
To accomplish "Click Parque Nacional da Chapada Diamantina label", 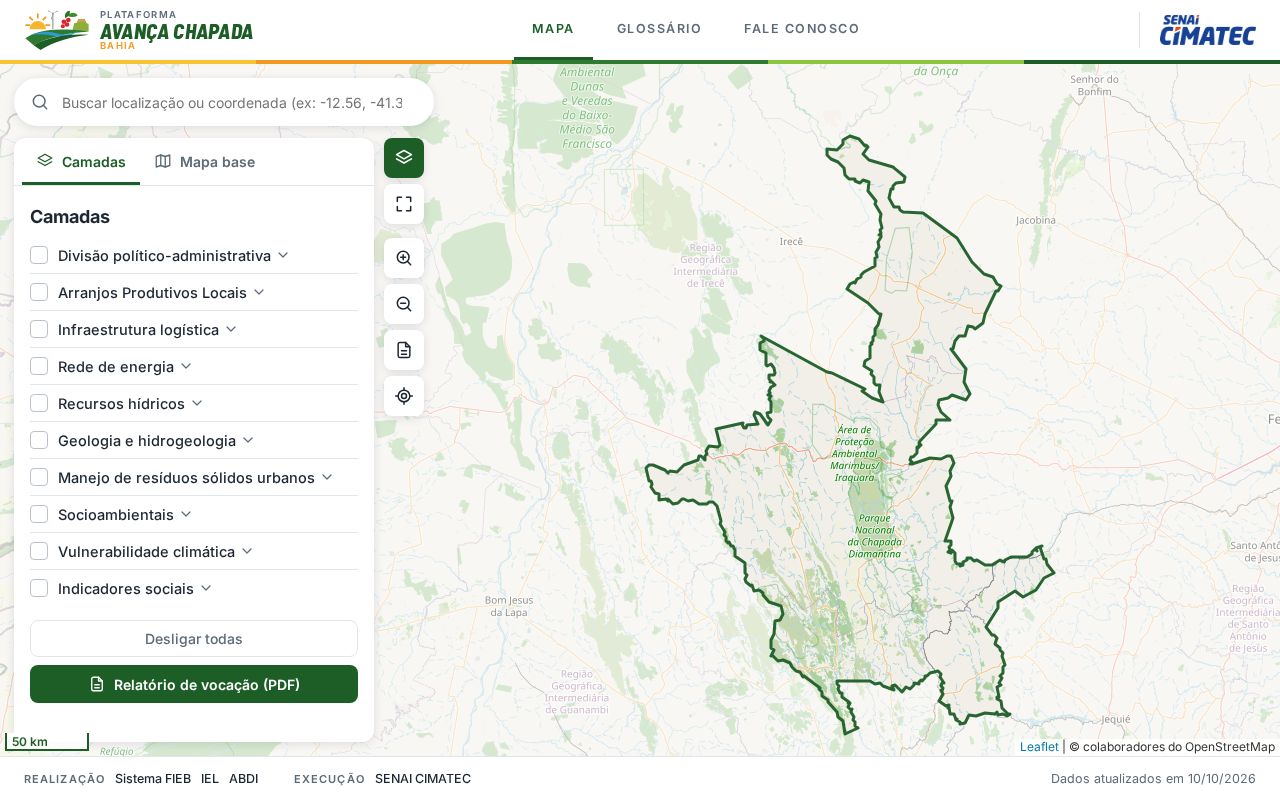I will tap(875, 536).
